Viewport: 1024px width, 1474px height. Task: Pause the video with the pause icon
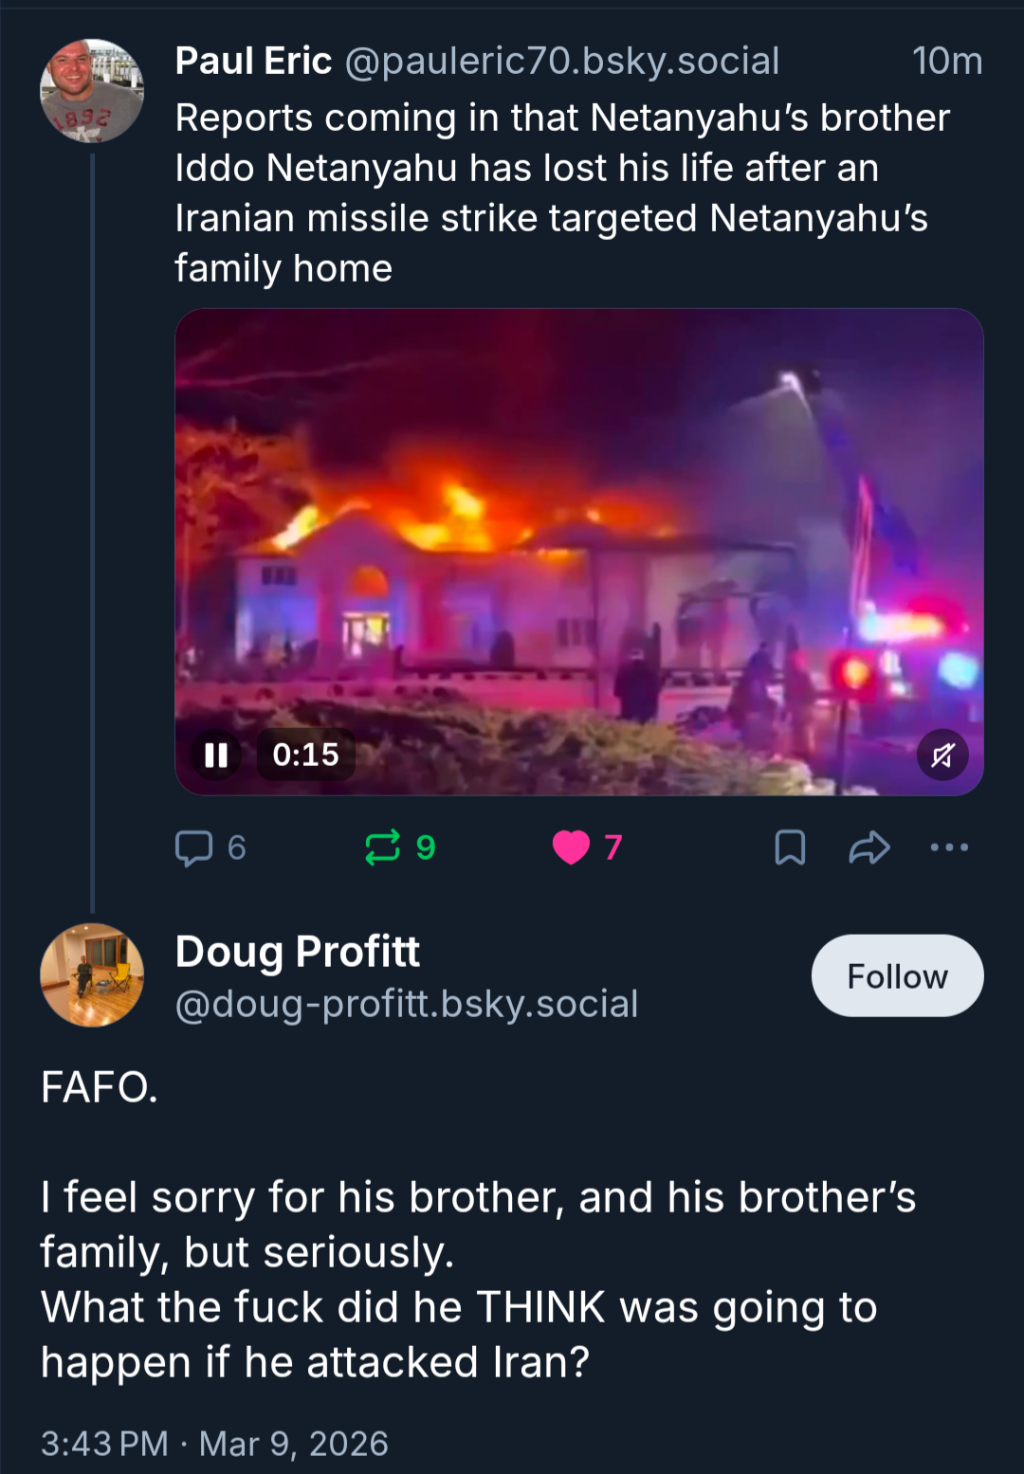click(216, 756)
